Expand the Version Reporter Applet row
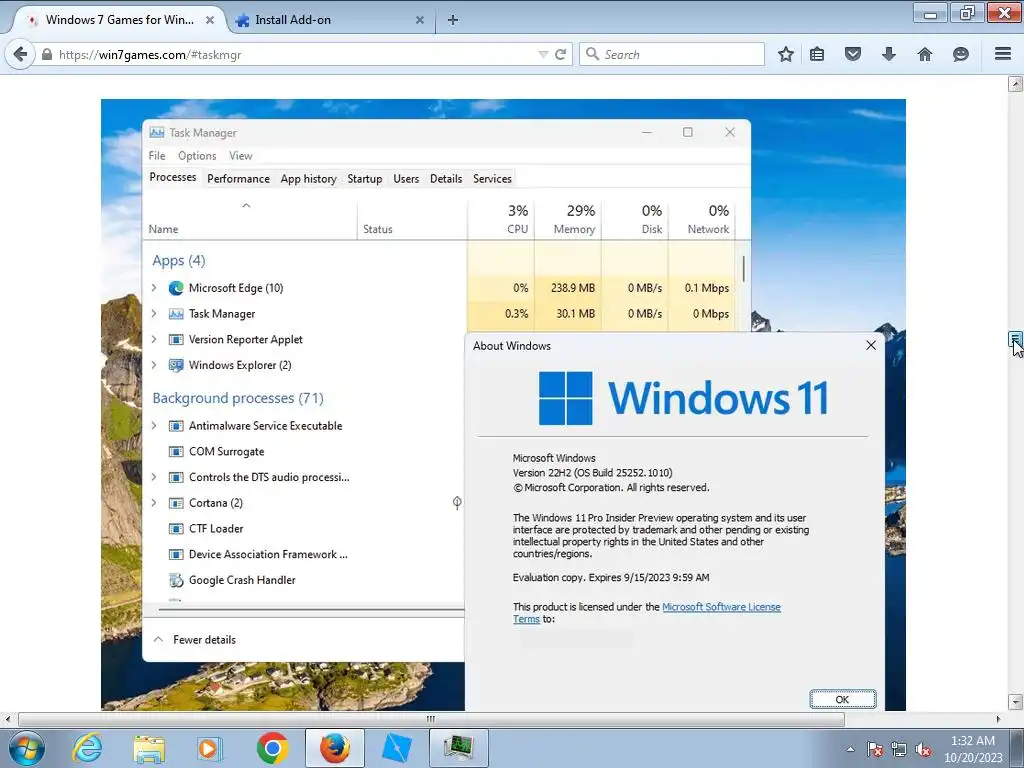Image resolution: width=1024 pixels, height=768 pixels. pos(154,339)
